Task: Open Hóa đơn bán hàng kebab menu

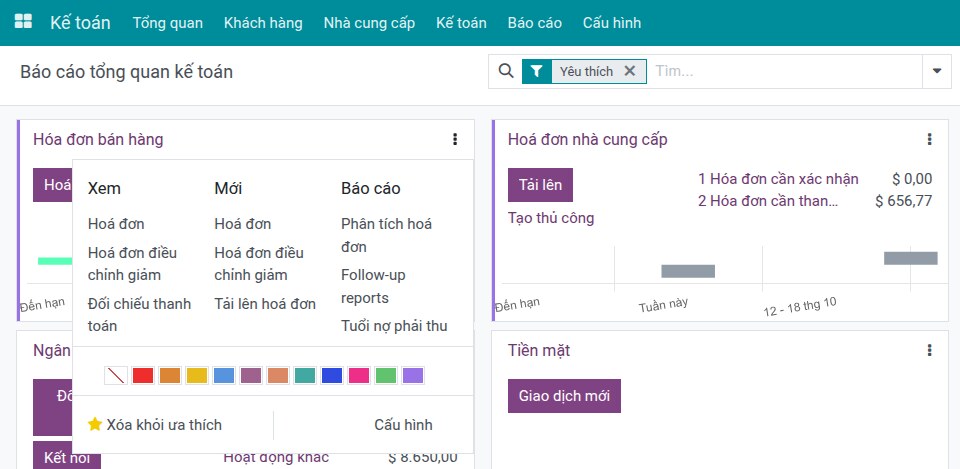Action: [454, 140]
